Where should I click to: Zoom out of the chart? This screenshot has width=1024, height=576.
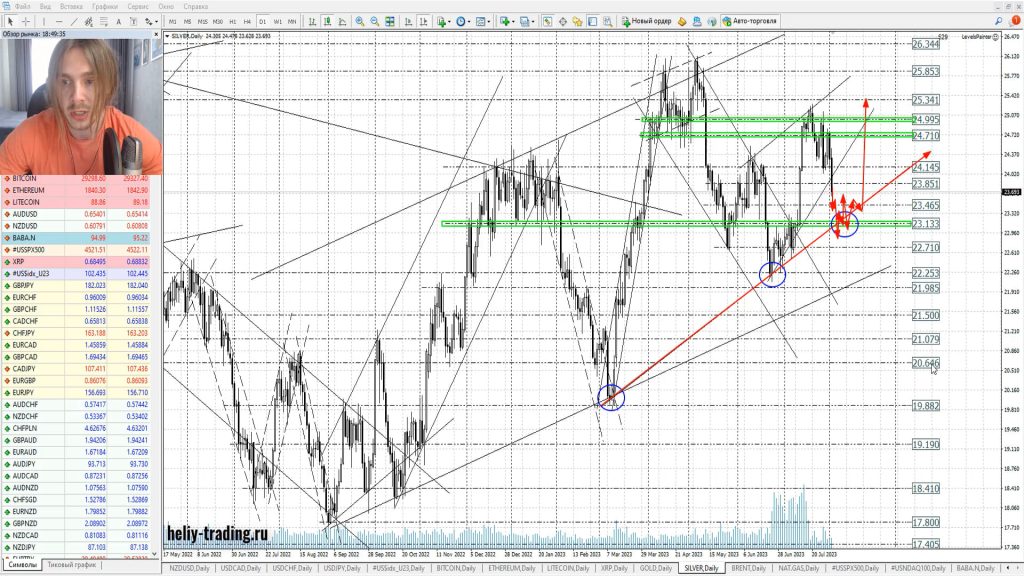(374, 20)
